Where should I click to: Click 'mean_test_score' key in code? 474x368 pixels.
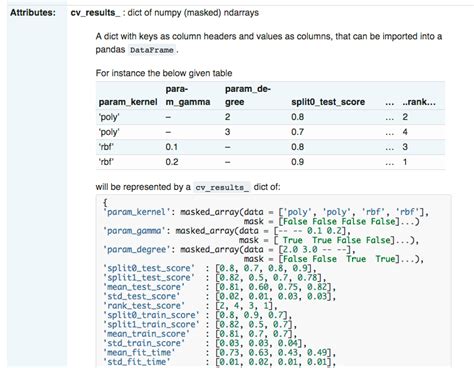[144, 287]
